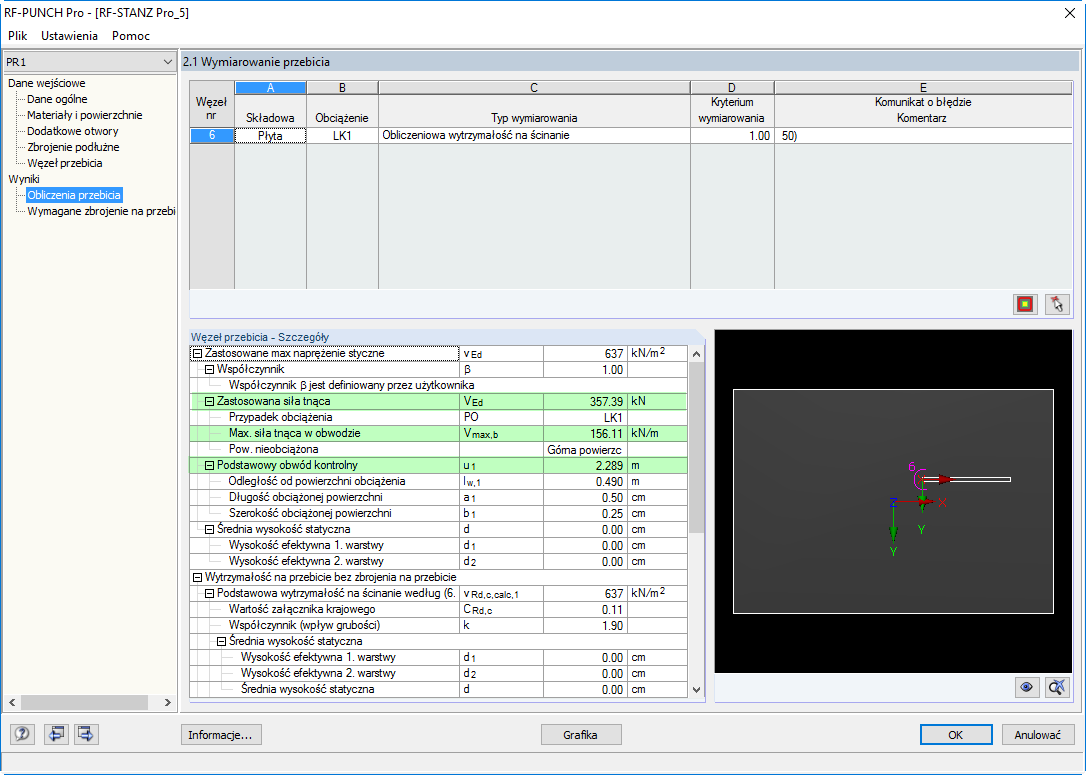The image size is (1086, 775).
Task: Toggle the eye view icon below graphic
Action: pyautogui.click(x=1026, y=687)
